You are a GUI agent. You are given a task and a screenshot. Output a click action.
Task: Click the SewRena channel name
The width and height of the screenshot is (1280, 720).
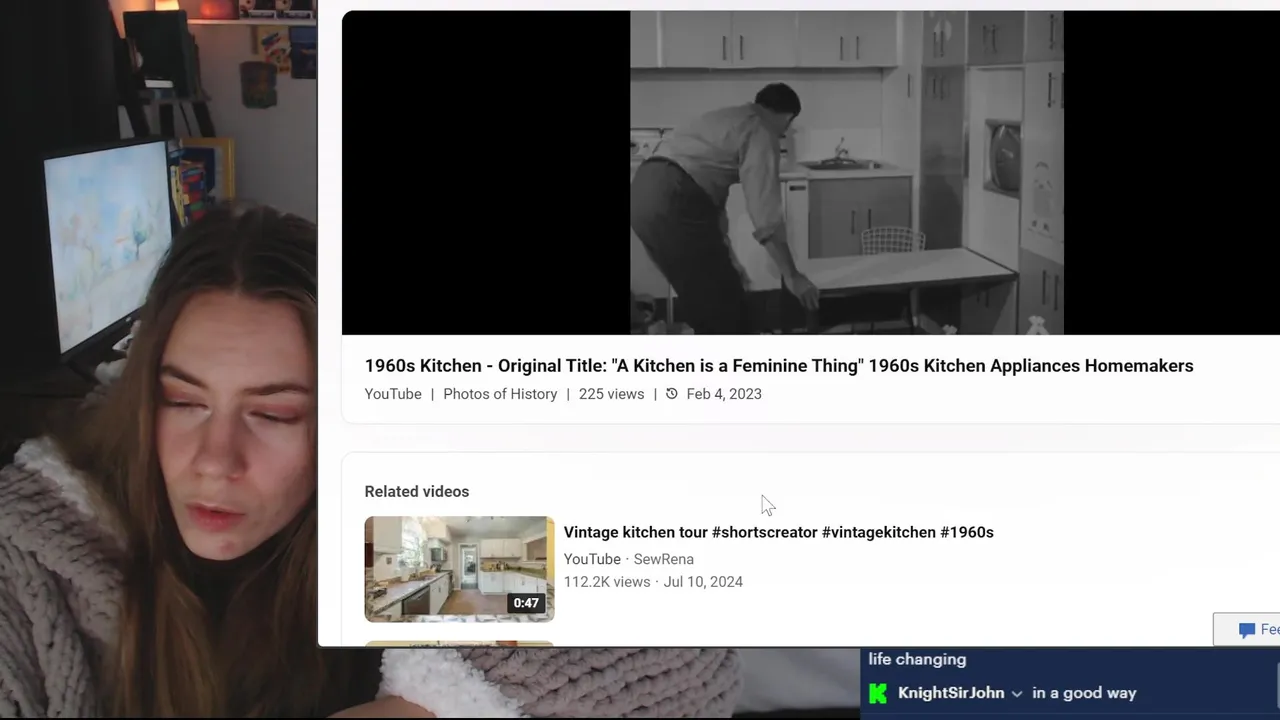pos(664,559)
